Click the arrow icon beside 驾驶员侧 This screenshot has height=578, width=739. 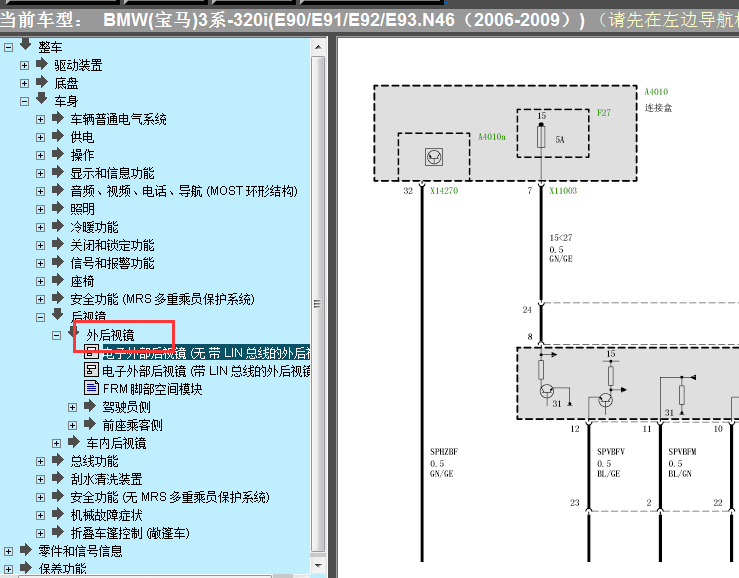[90, 405]
